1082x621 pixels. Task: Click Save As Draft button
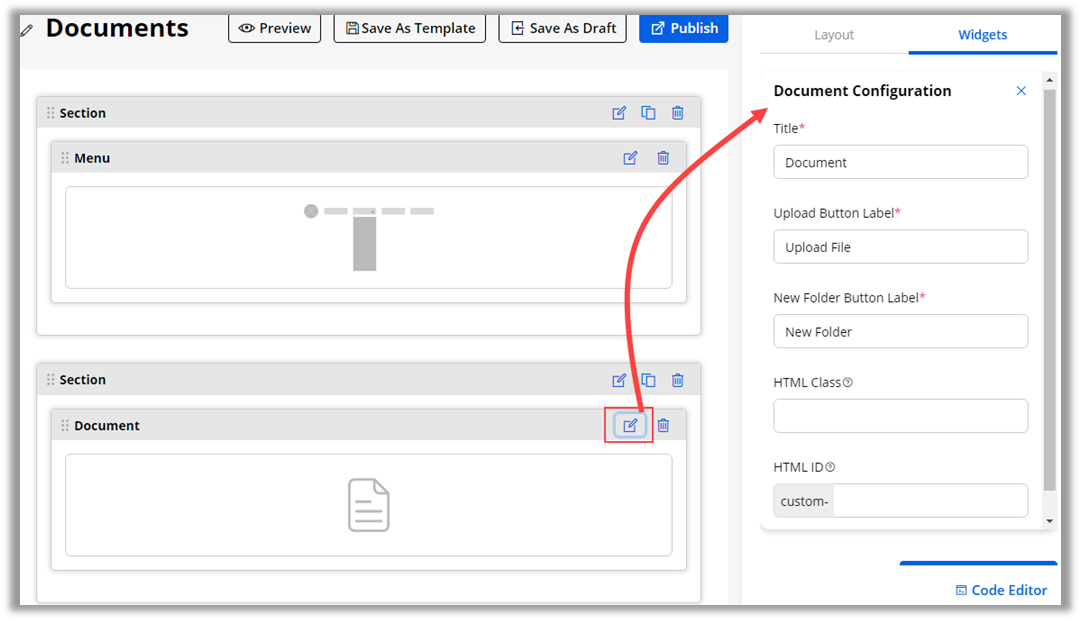pos(562,28)
